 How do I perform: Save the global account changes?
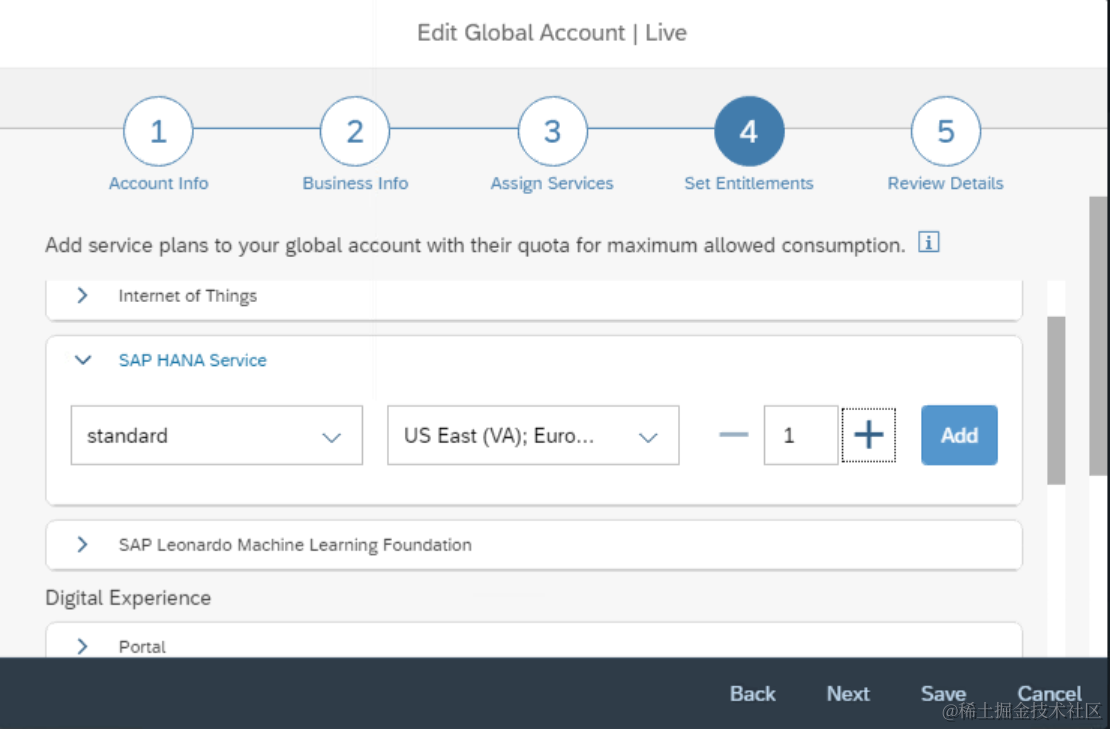(943, 694)
